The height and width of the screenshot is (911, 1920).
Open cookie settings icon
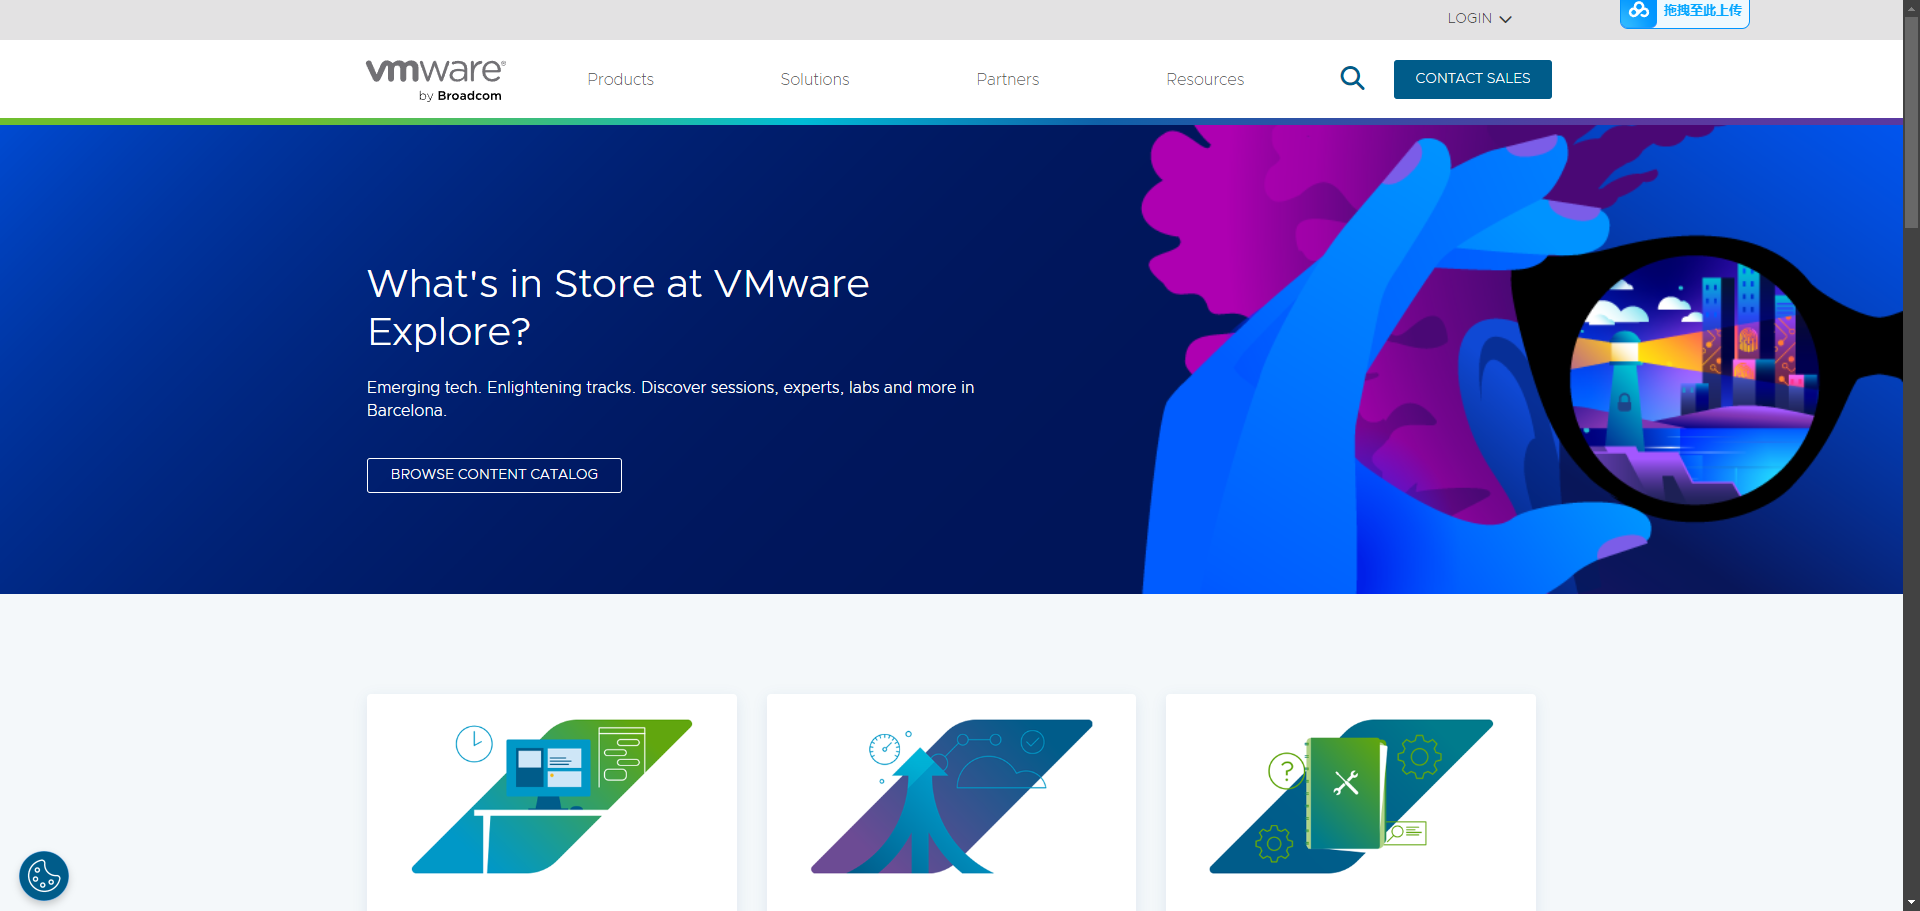click(44, 876)
